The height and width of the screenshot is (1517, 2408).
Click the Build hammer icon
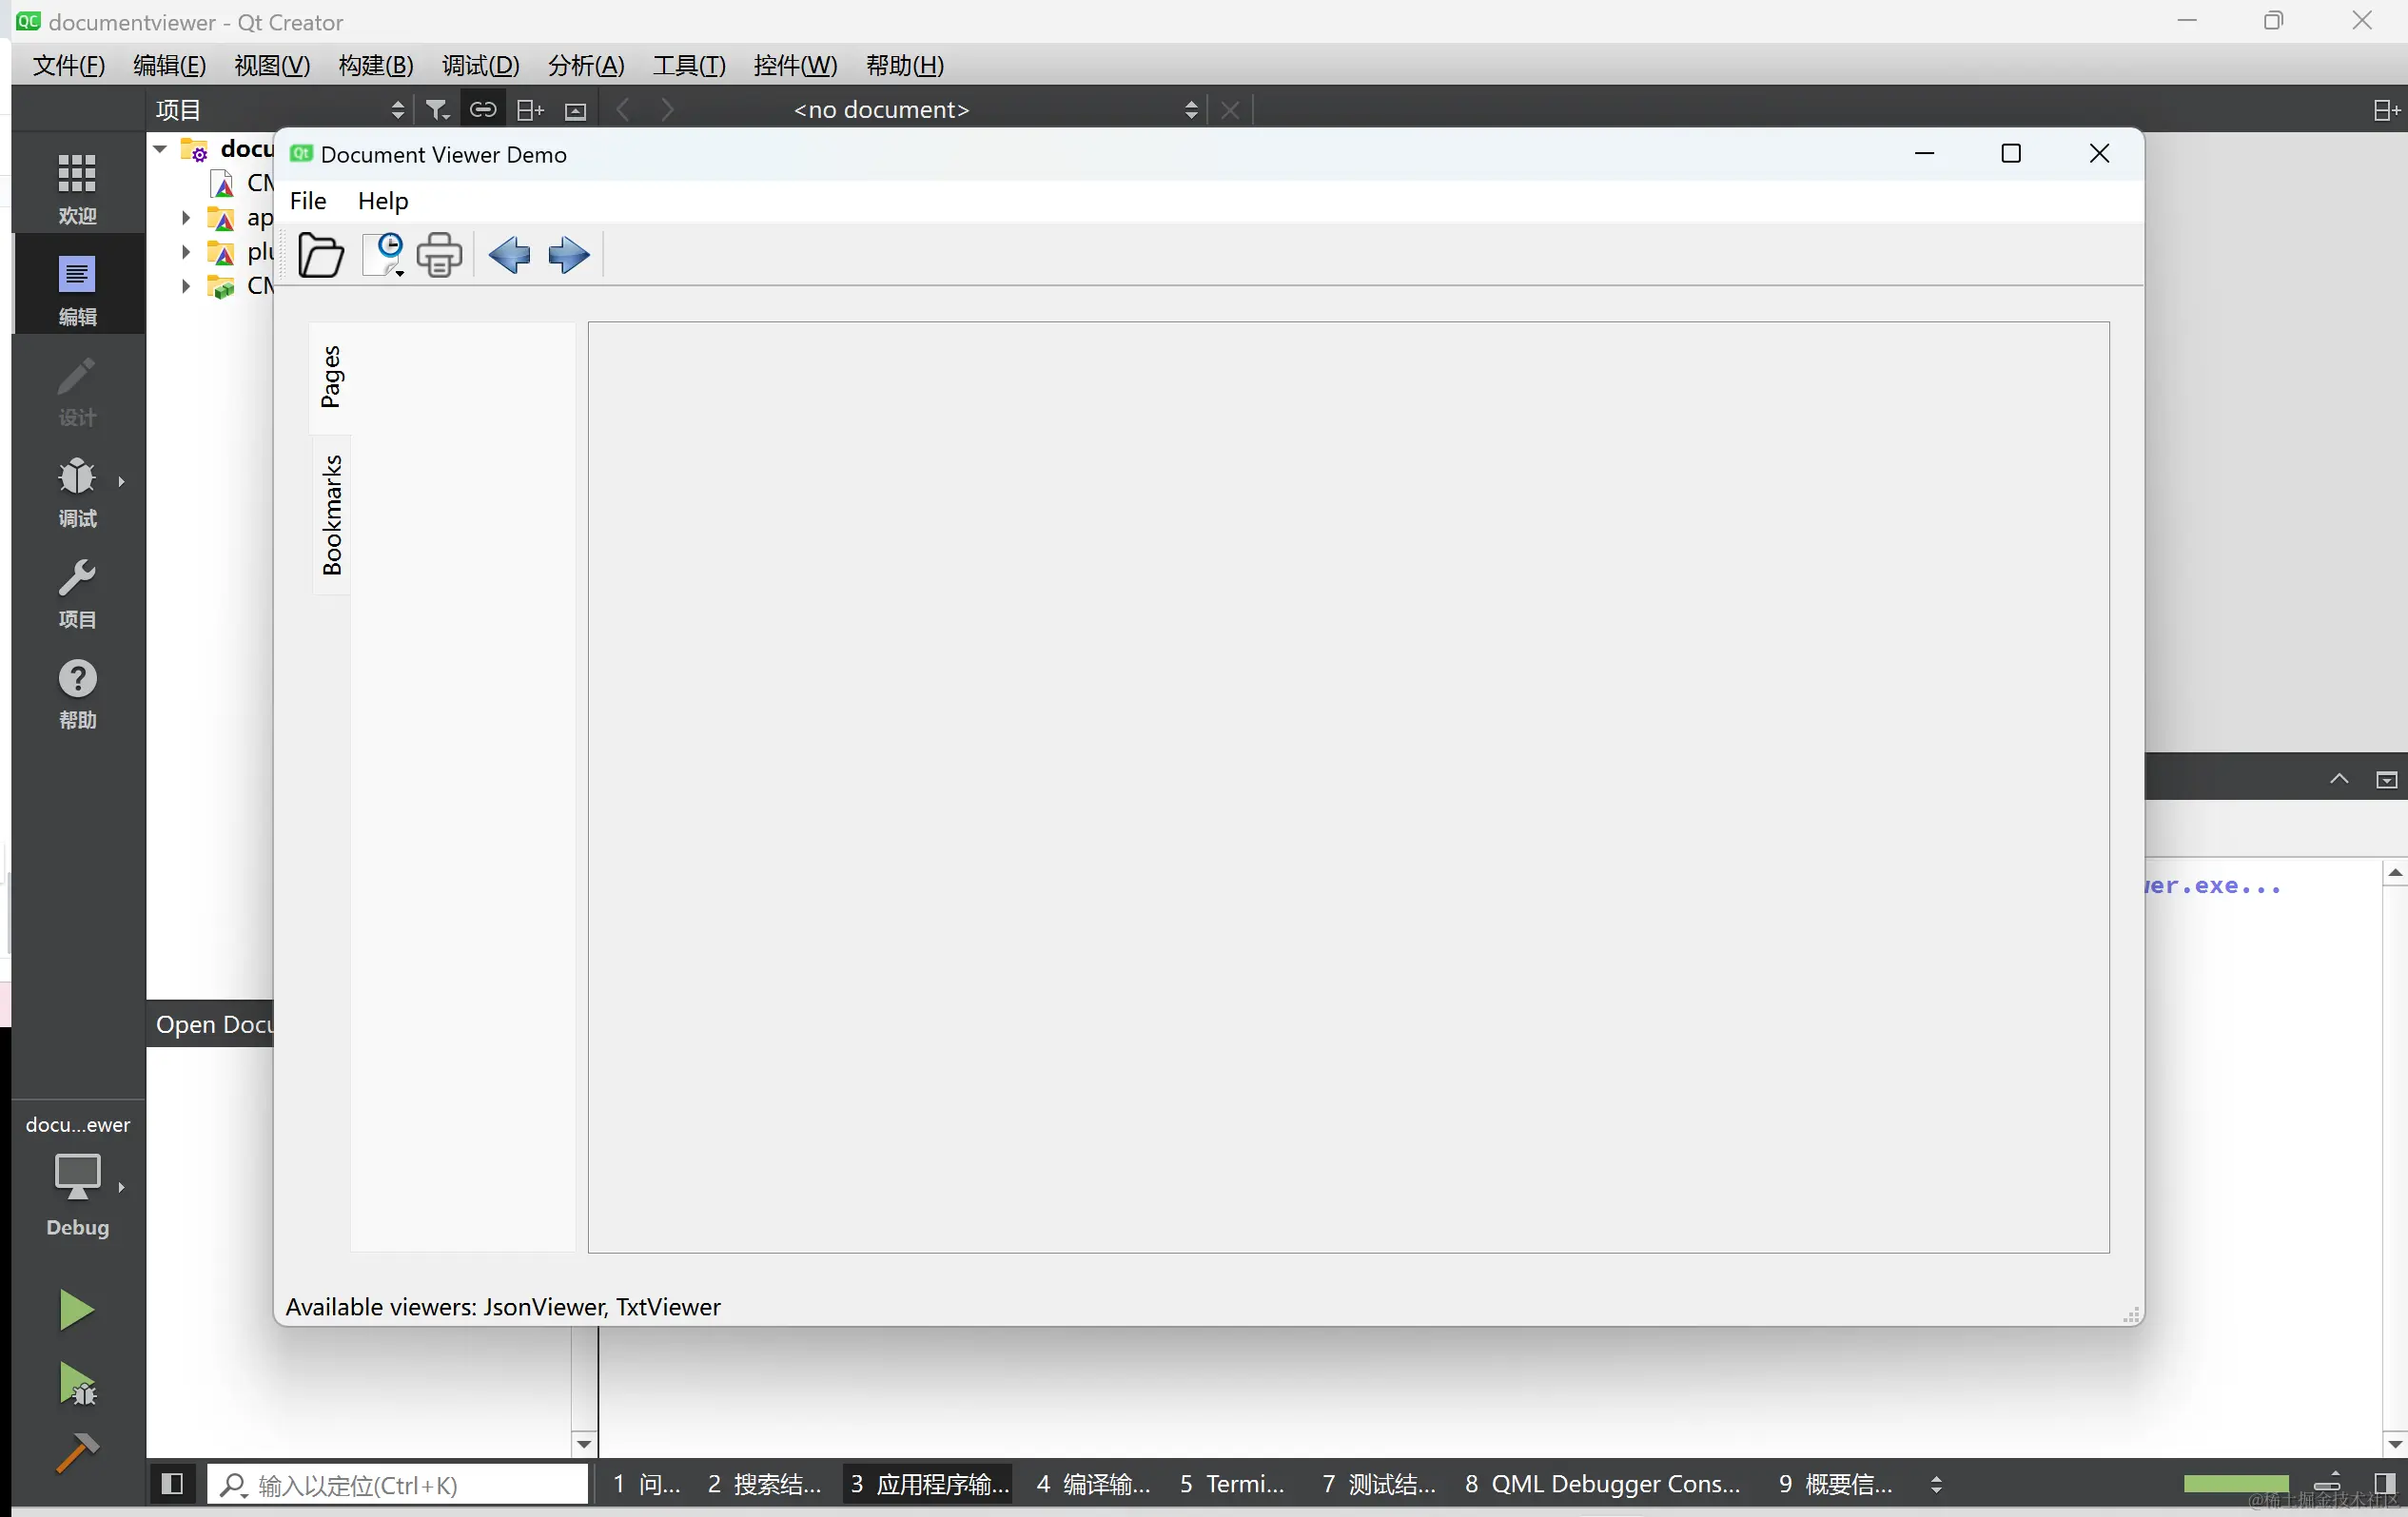77,1453
